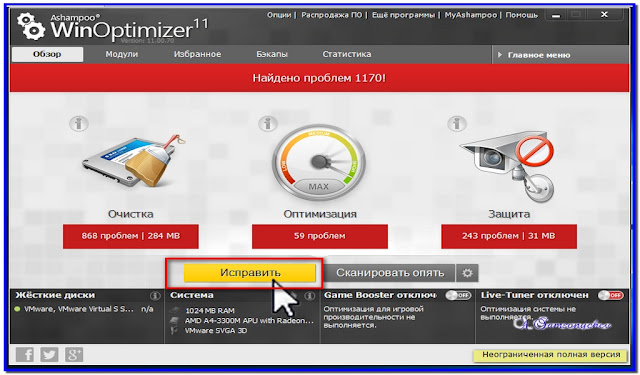Click the 59 проблем button

click(x=320, y=236)
